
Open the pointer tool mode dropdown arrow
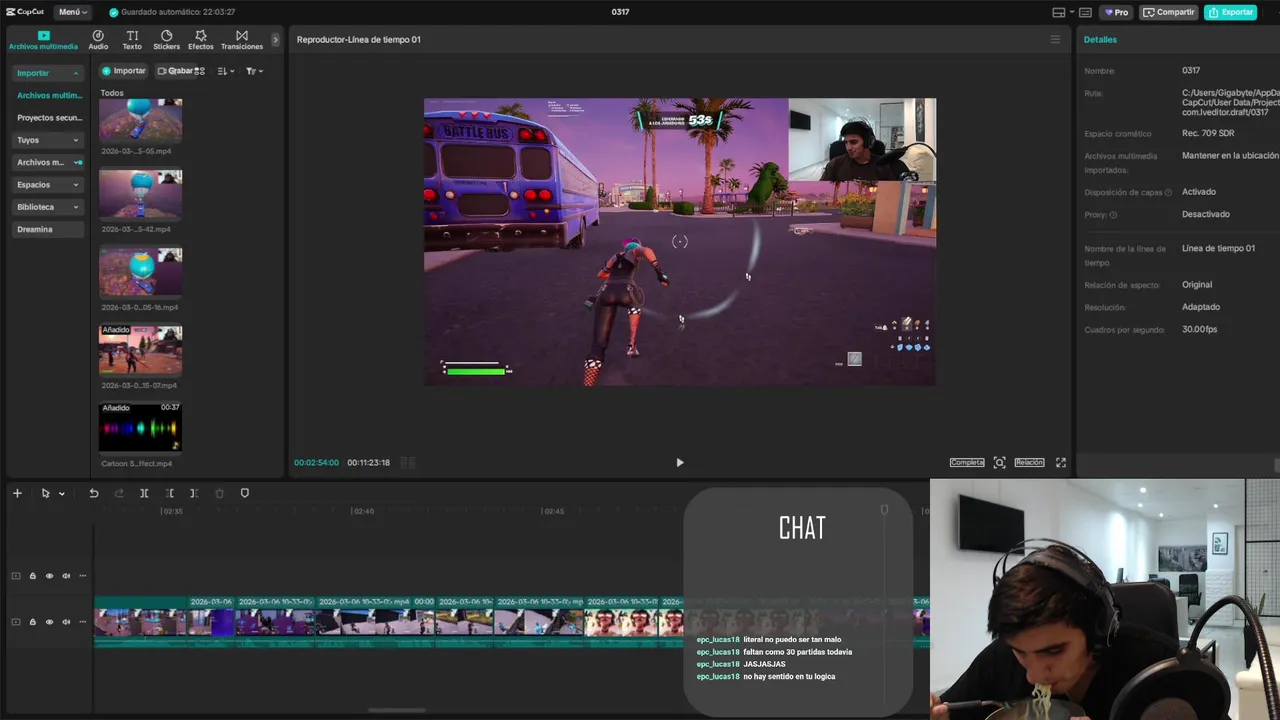pyautogui.click(x=61, y=494)
